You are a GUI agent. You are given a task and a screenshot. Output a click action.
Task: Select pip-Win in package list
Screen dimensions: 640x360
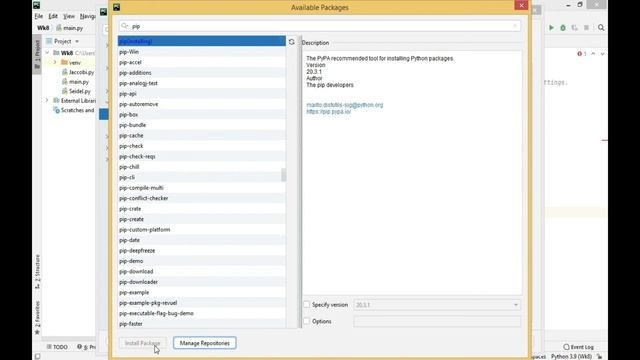[202, 52]
